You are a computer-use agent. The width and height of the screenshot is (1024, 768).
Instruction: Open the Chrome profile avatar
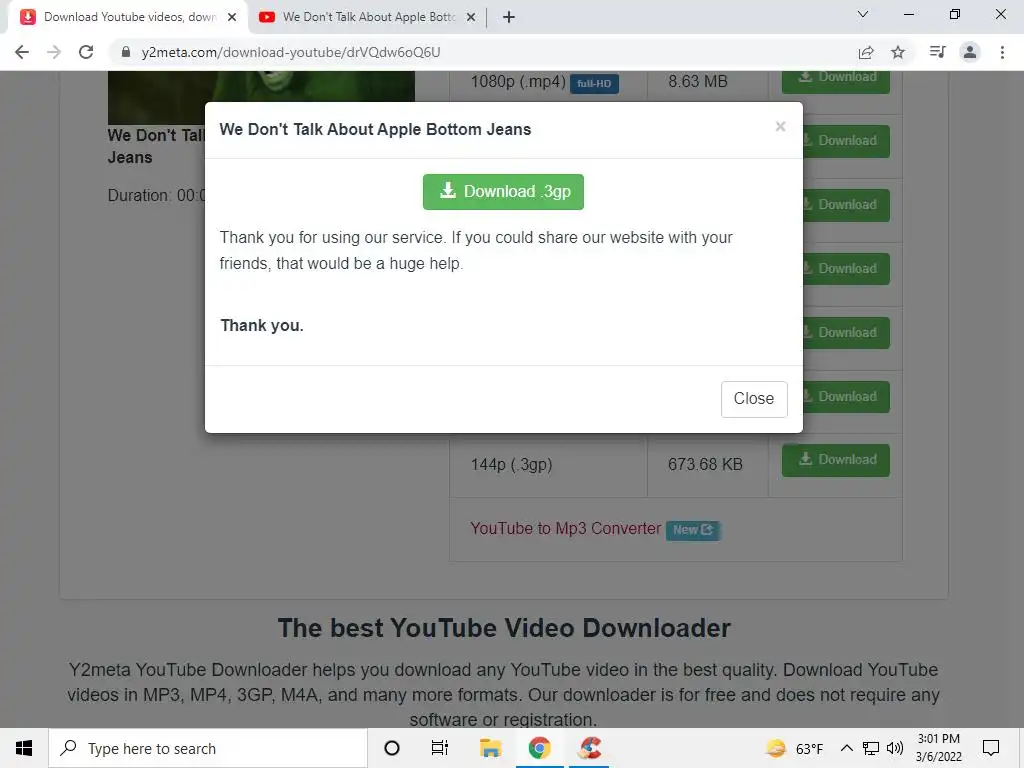(x=970, y=52)
